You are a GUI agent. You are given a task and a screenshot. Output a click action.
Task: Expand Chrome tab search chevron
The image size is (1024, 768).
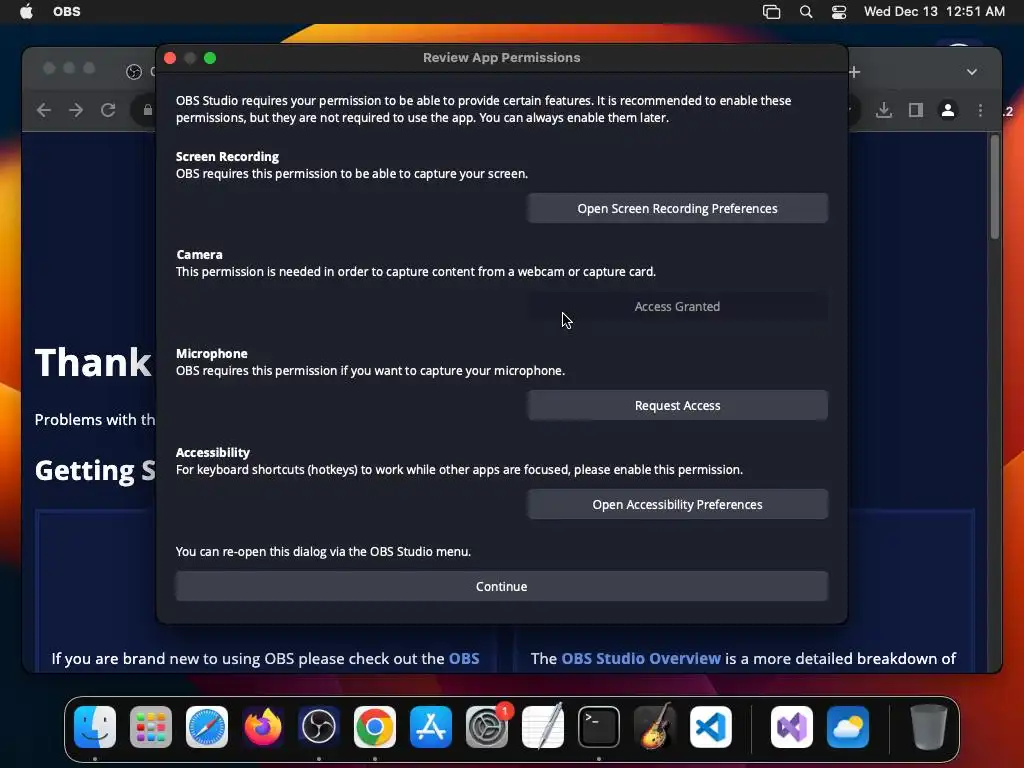click(x=972, y=72)
